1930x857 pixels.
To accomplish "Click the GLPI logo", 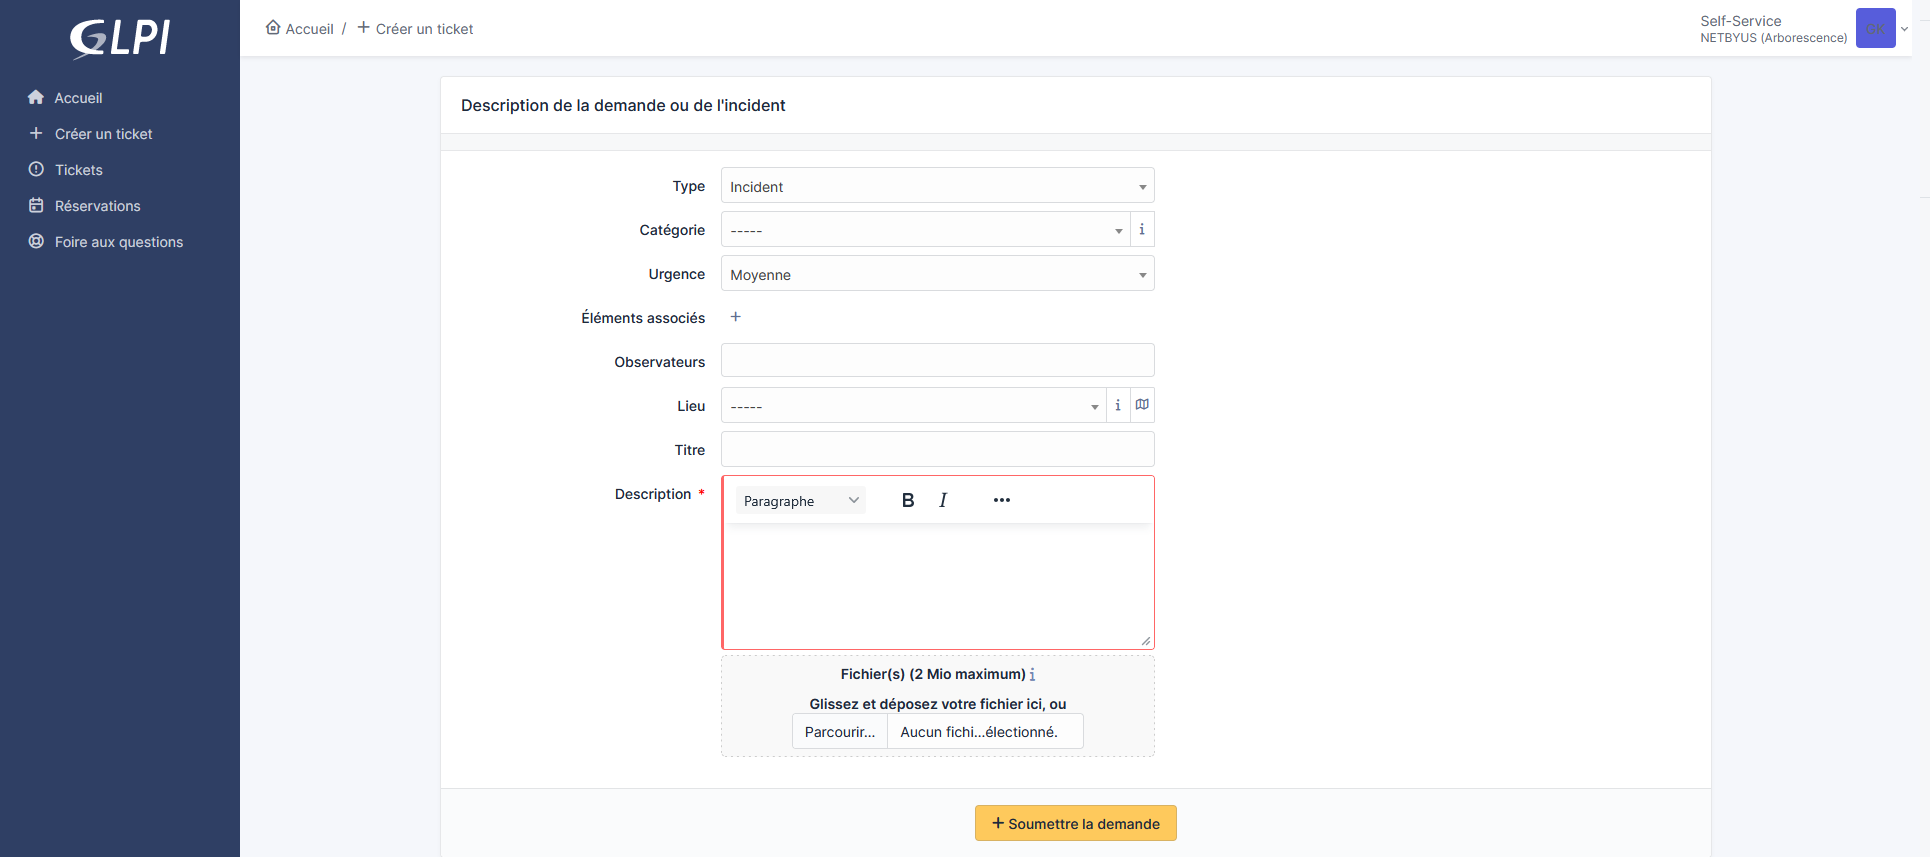I will coord(120,38).
